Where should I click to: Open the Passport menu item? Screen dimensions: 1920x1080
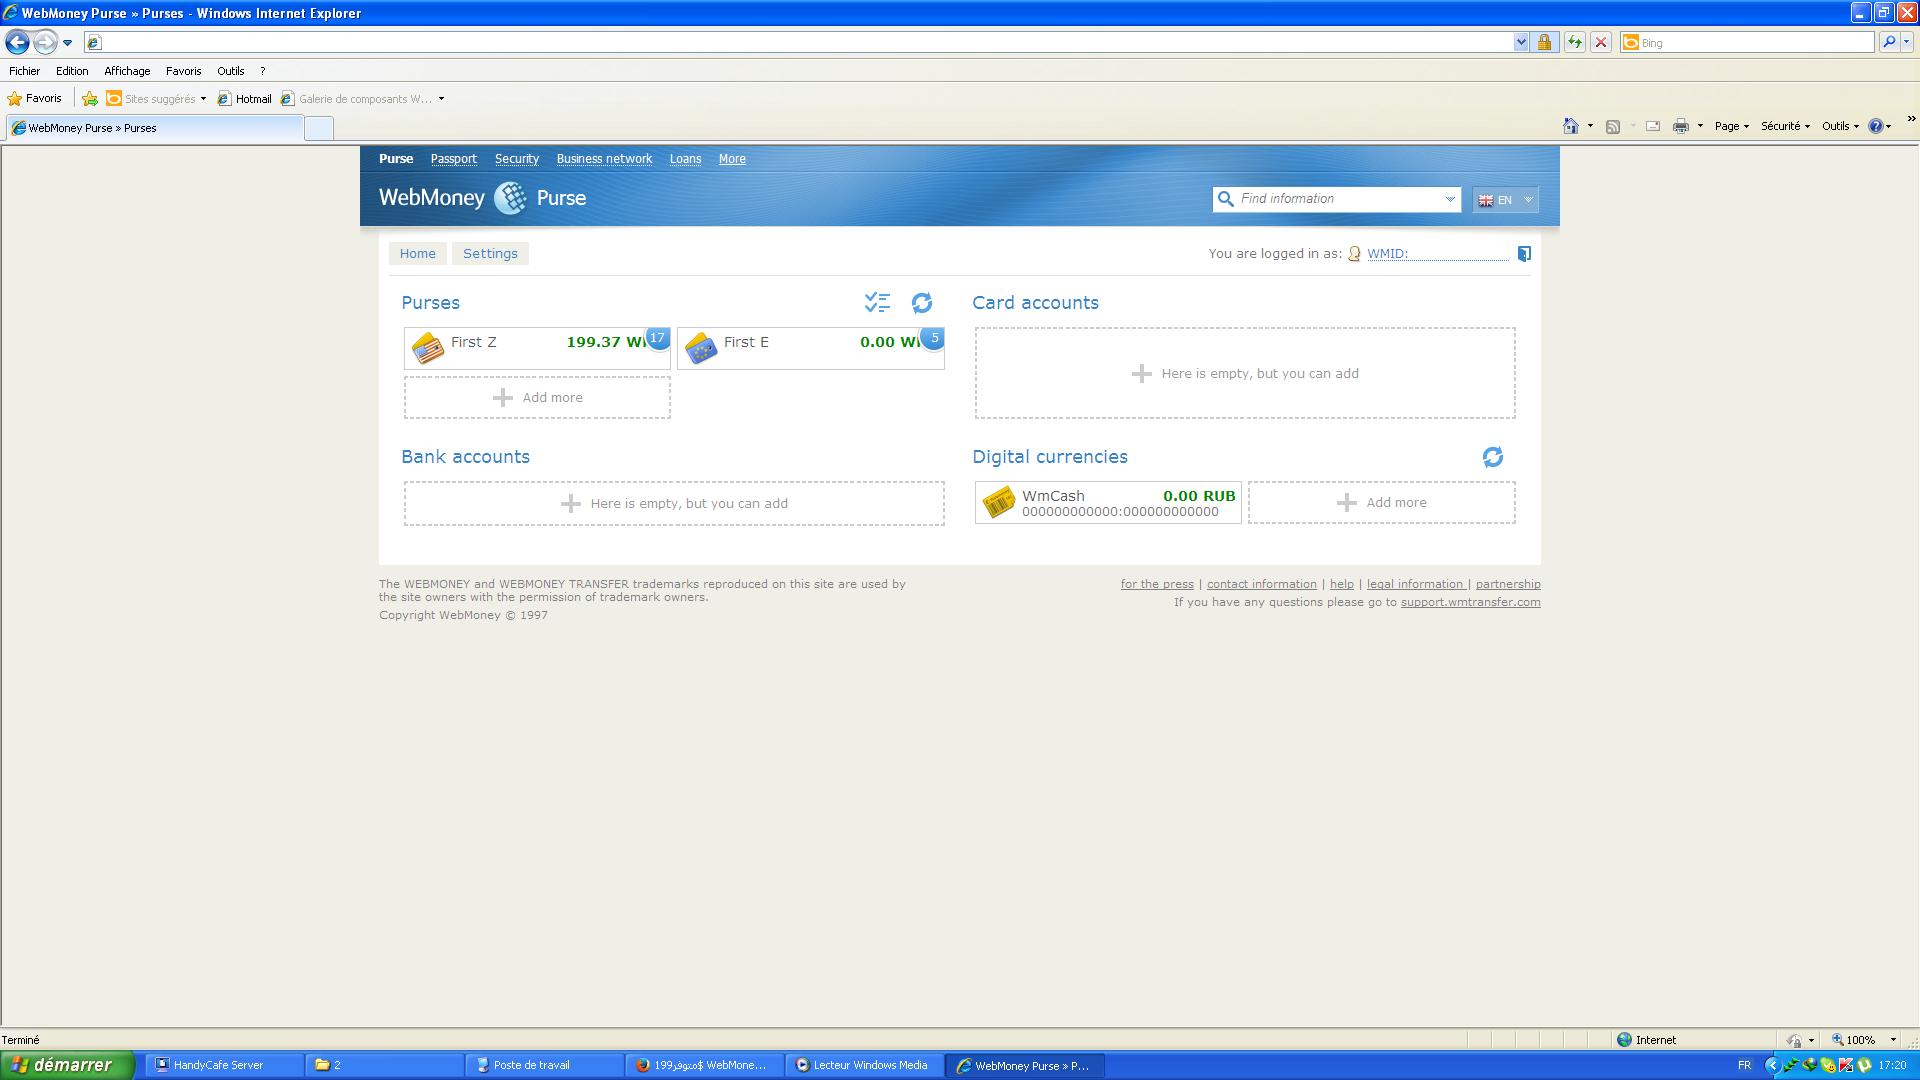pyautogui.click(x=453, y=159)
